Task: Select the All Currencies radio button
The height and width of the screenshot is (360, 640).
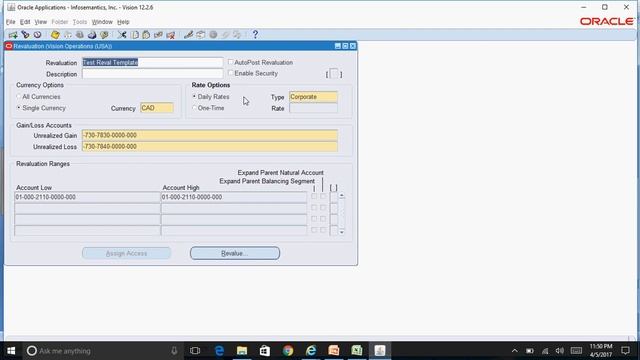Action: 18,97
